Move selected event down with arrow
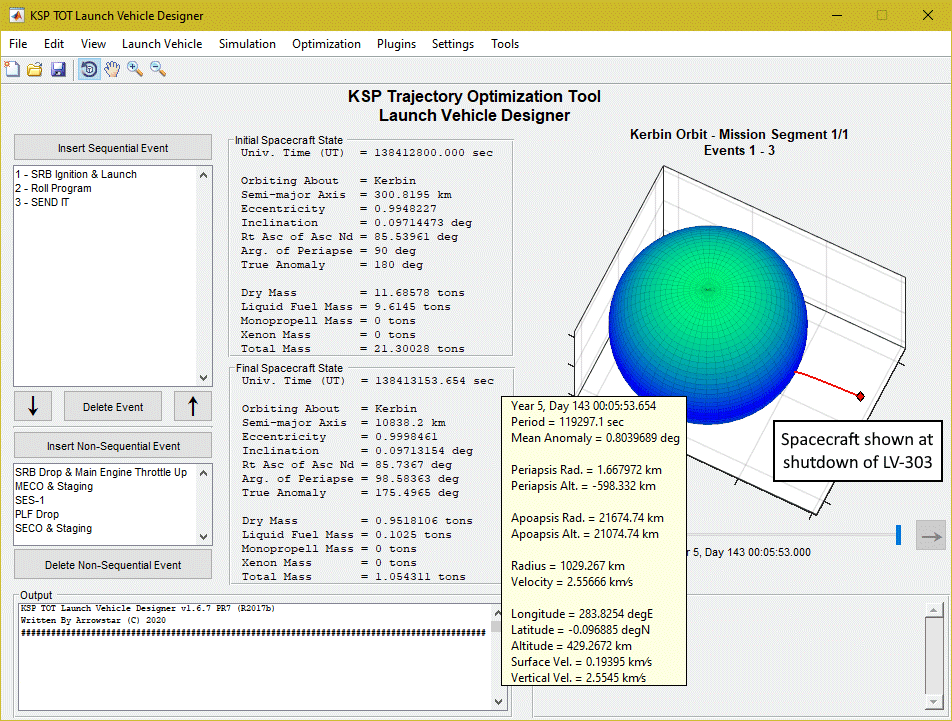Screen dimensions: 952x721 pos(33,406)
